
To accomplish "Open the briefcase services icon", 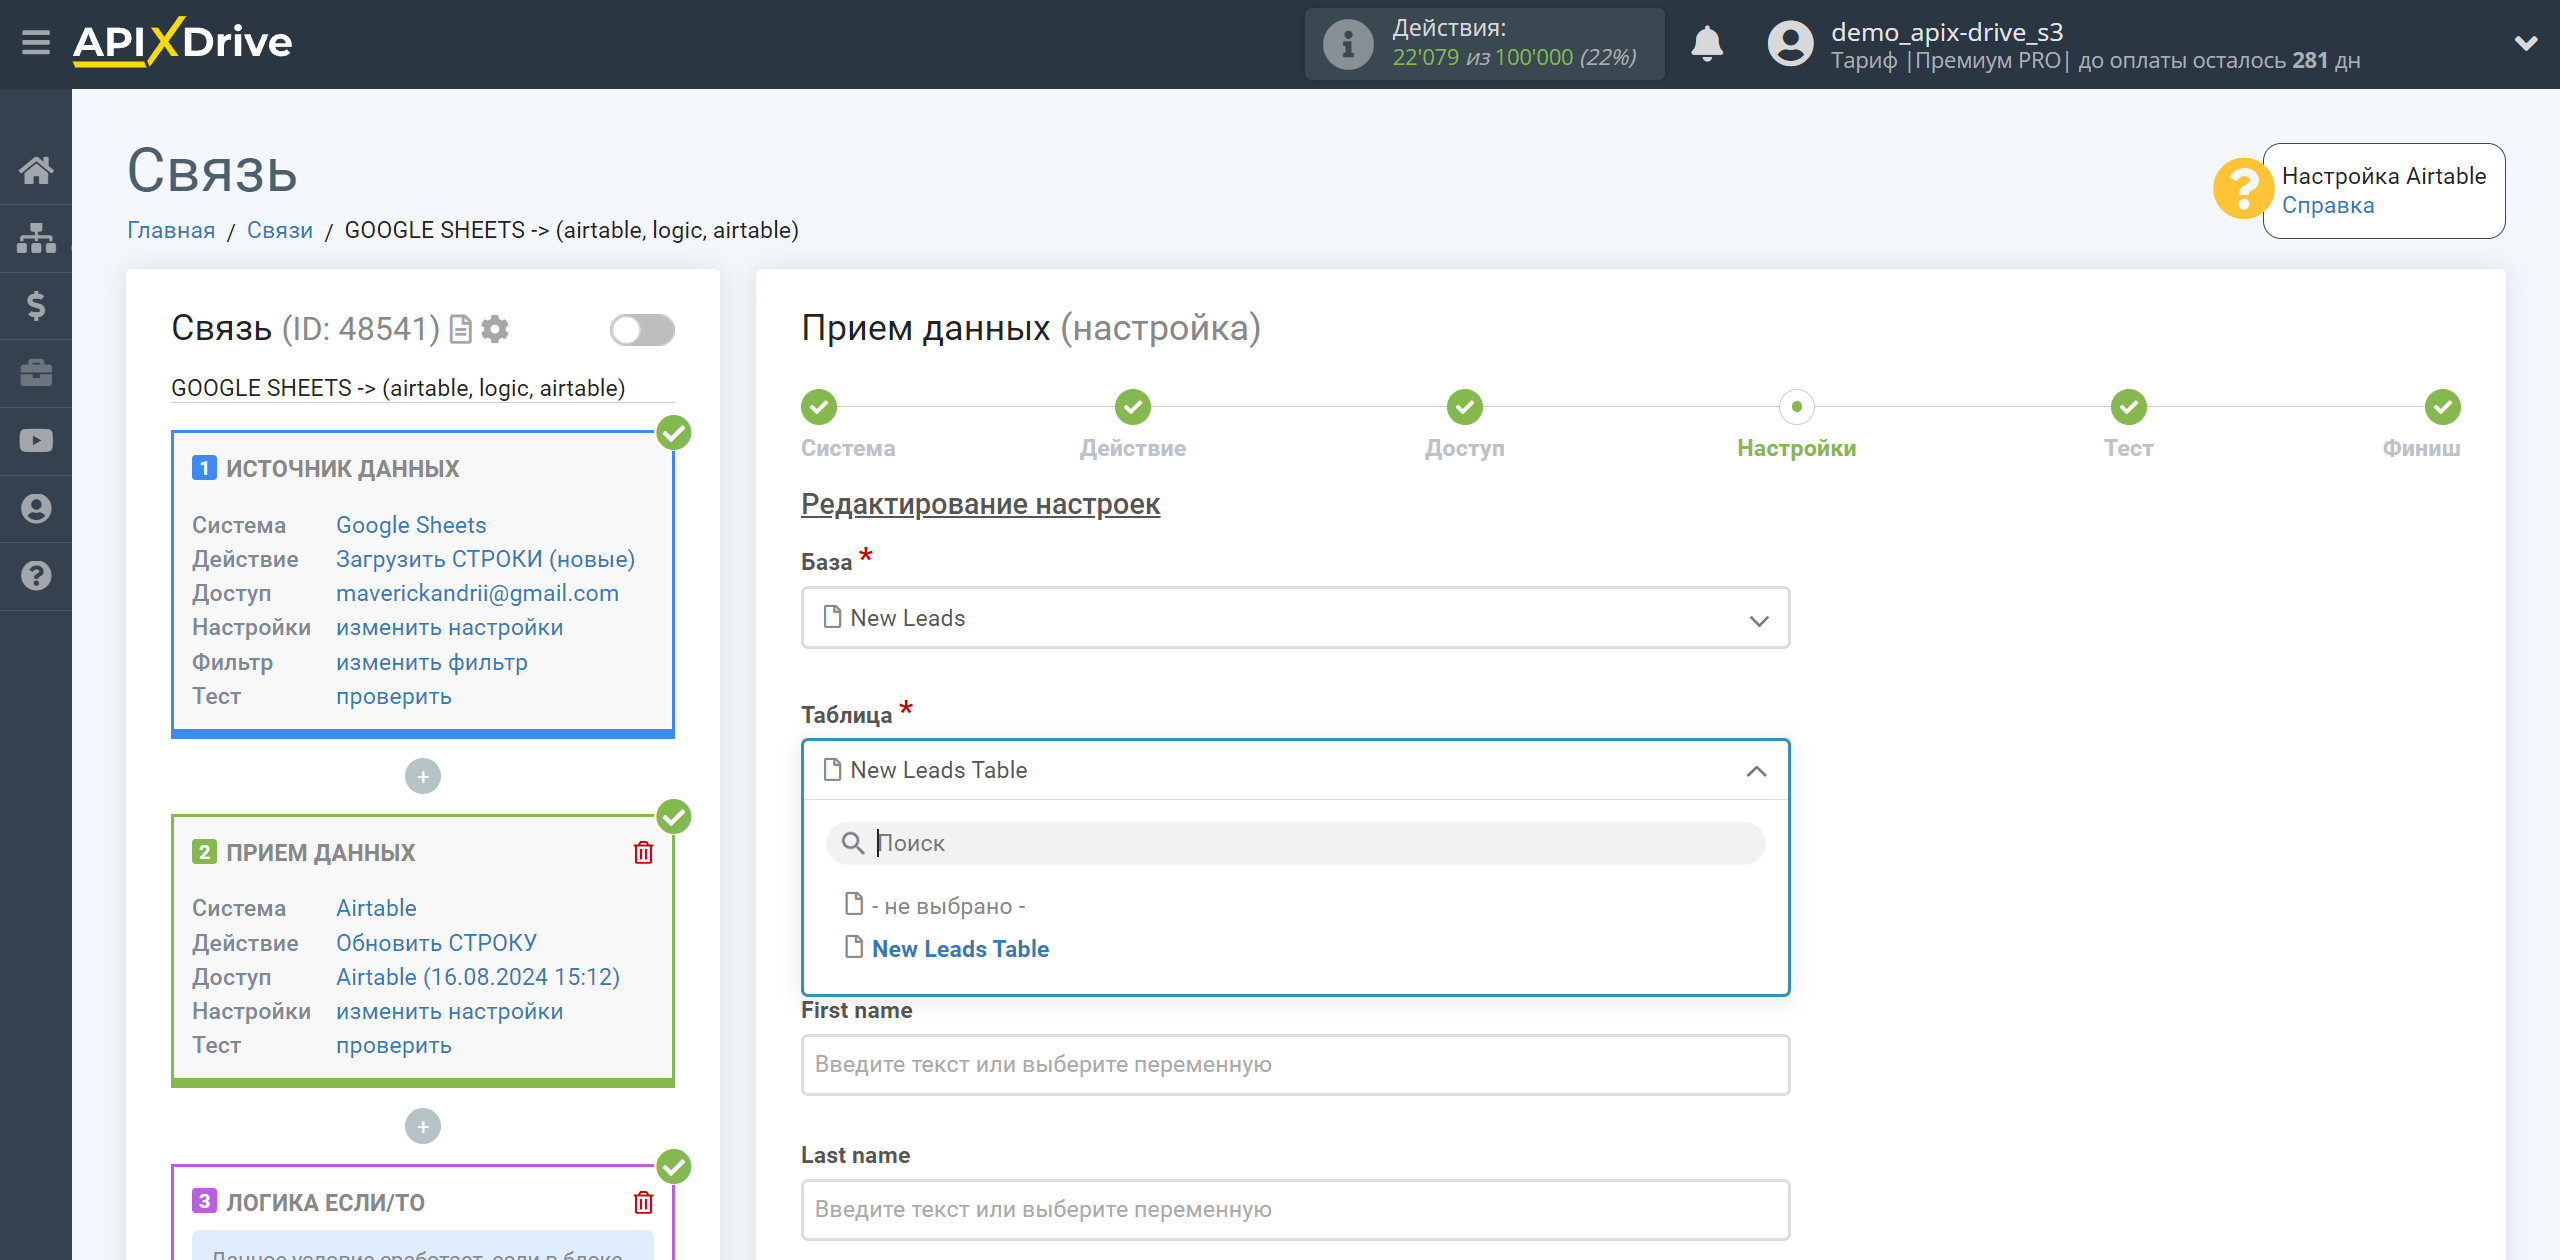I will pyautogui.click(x=36, y=373).
